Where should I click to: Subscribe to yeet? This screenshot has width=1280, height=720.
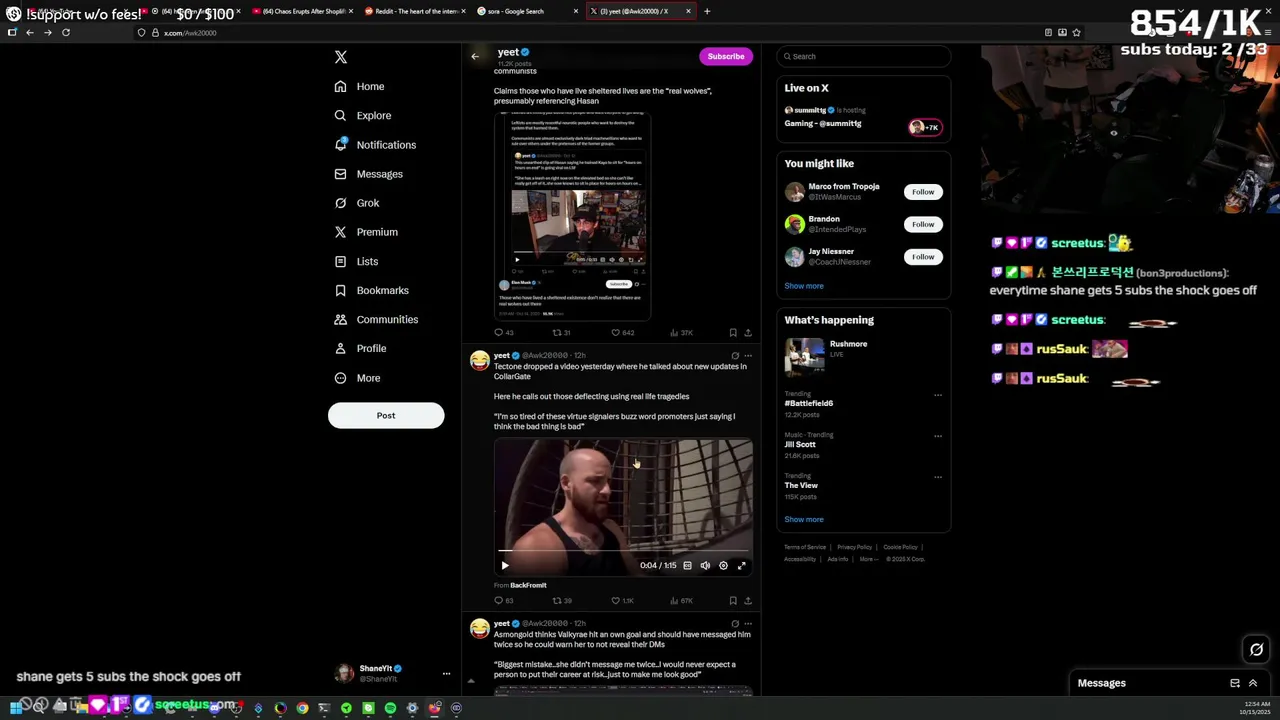point(726,56)
